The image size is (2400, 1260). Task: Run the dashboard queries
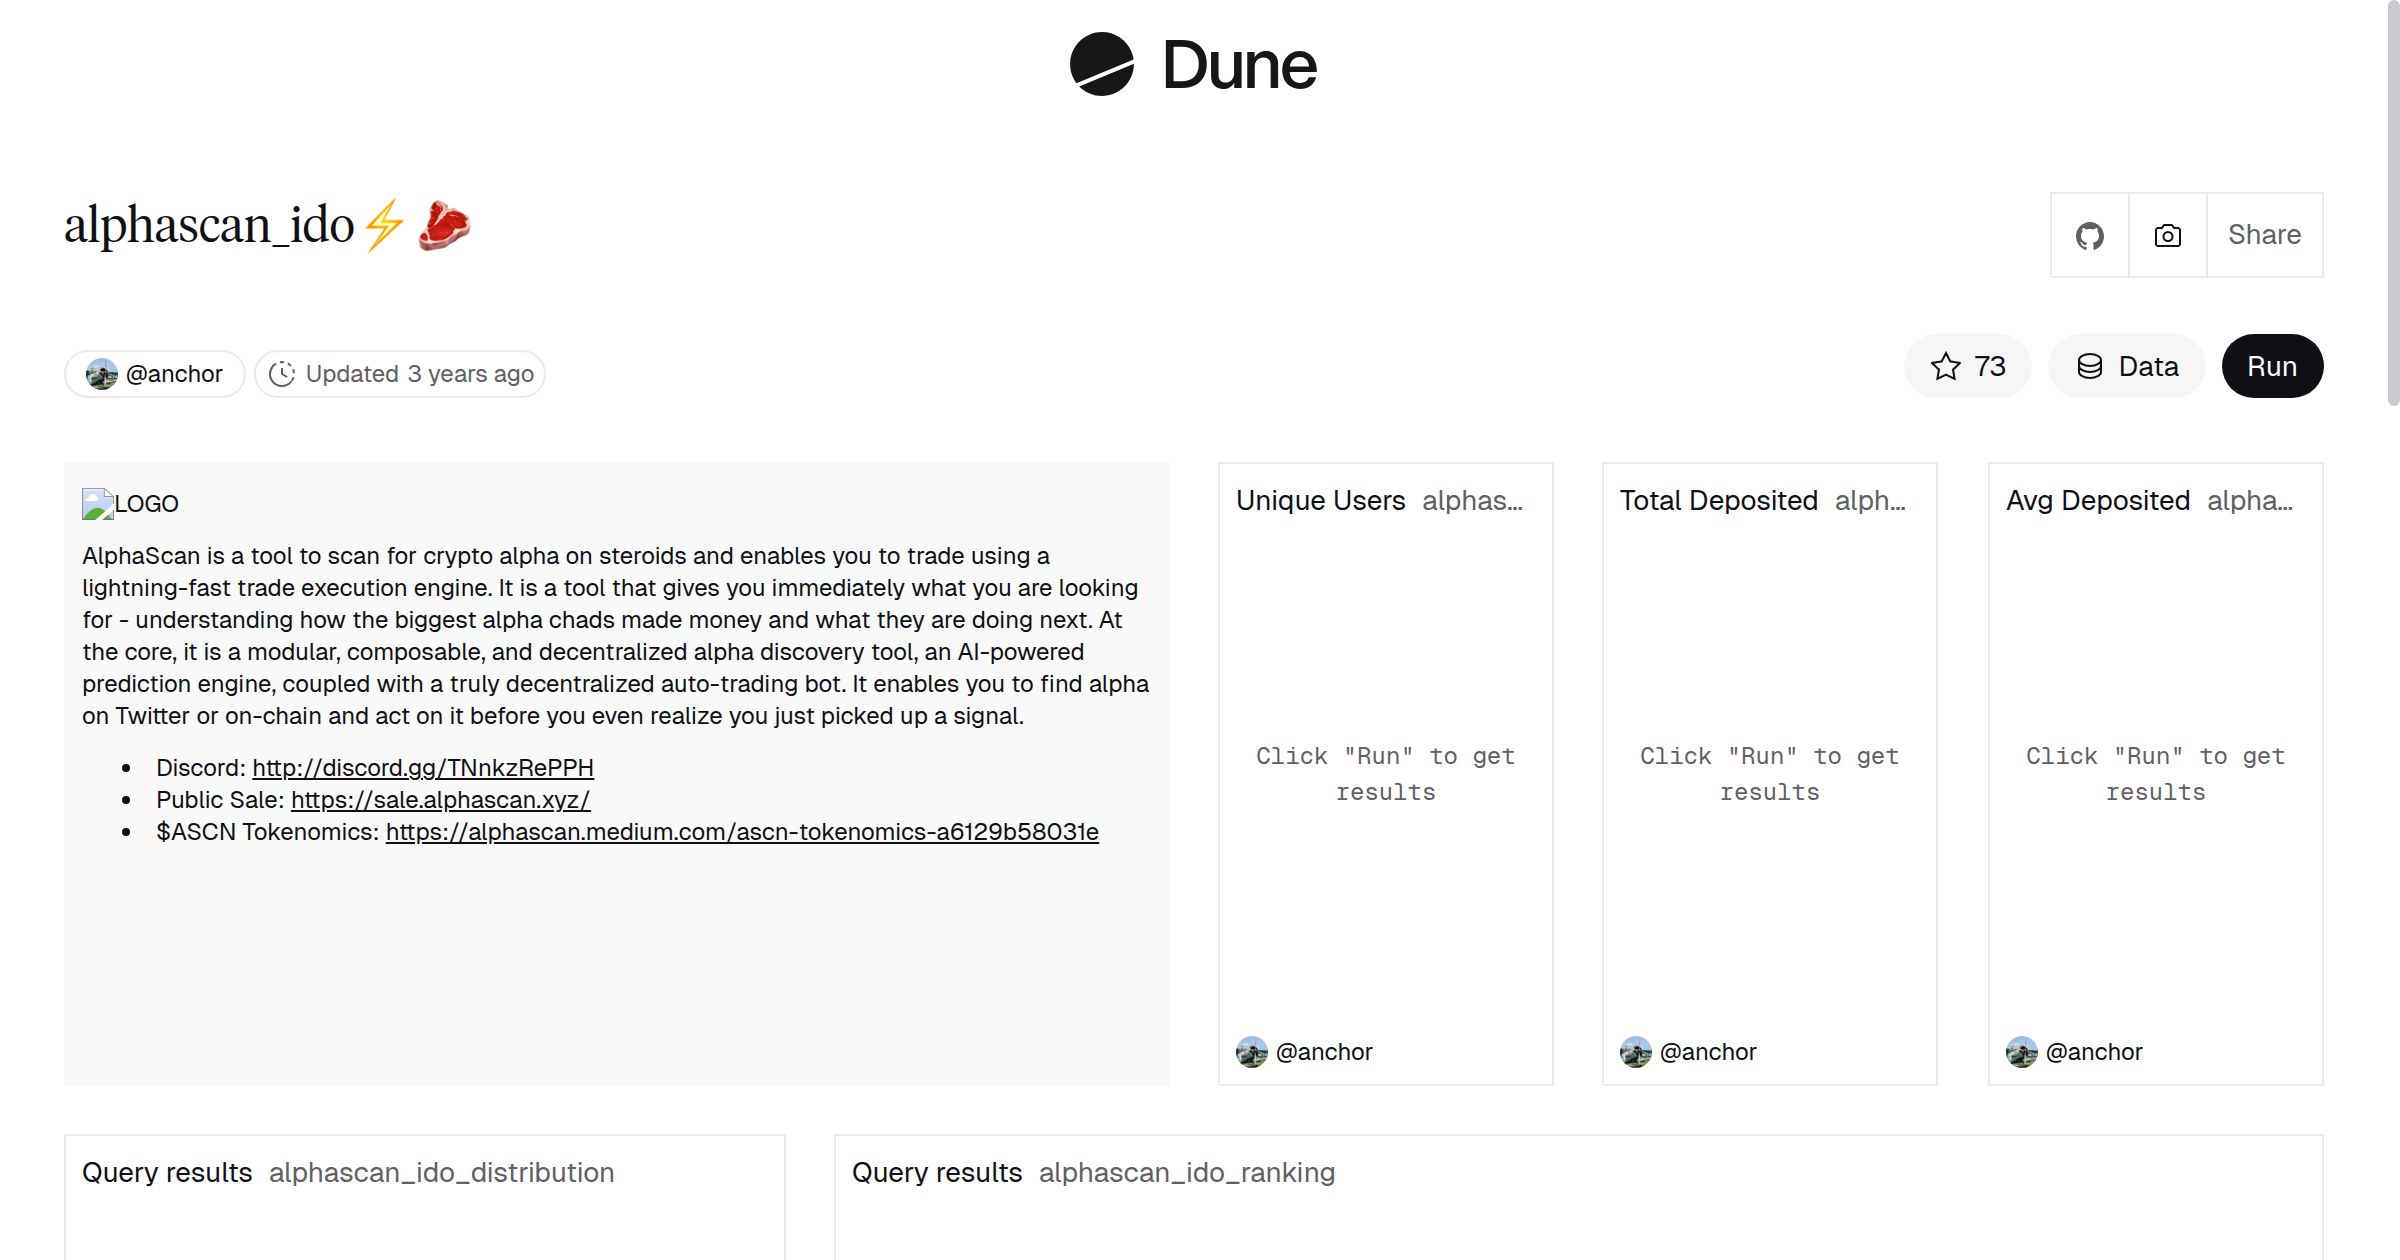tap(2272, 366)
